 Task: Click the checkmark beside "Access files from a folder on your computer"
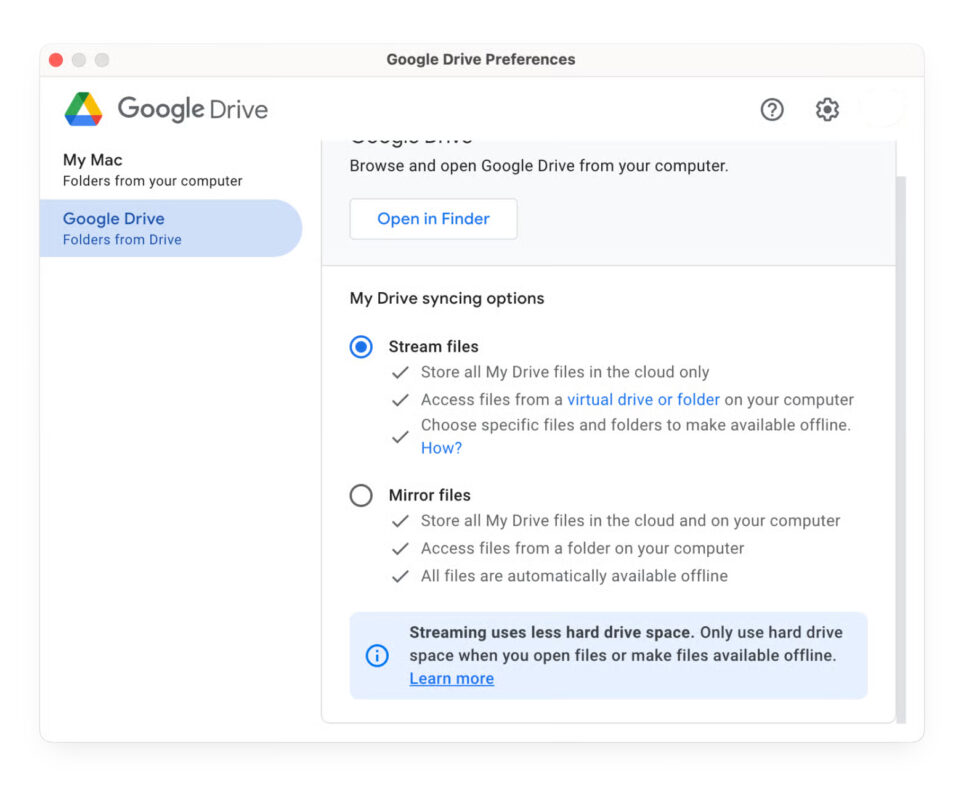tap(400, 548)
